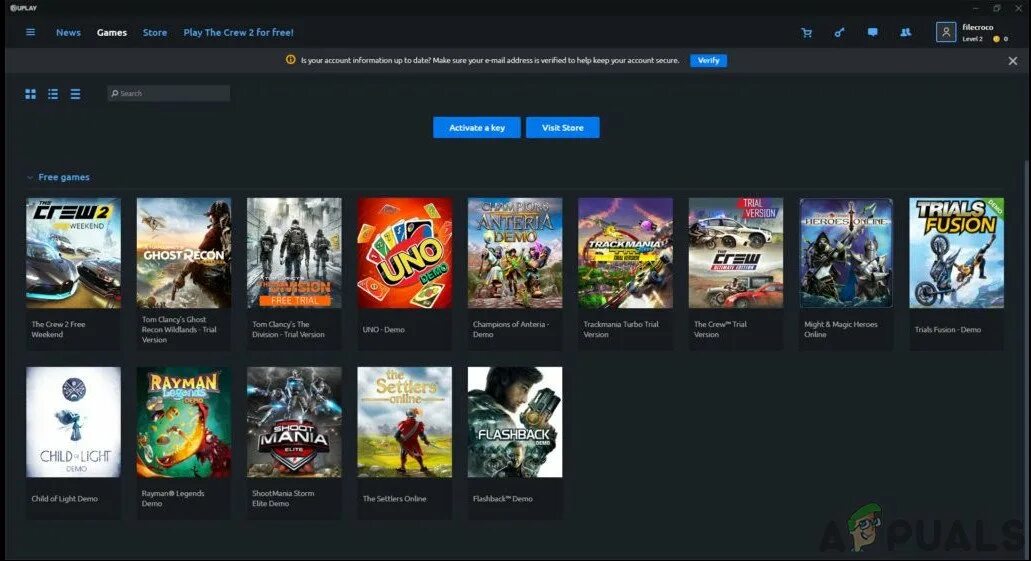Open Ghost Recon Wildlands Trial cover

(184, 253)
